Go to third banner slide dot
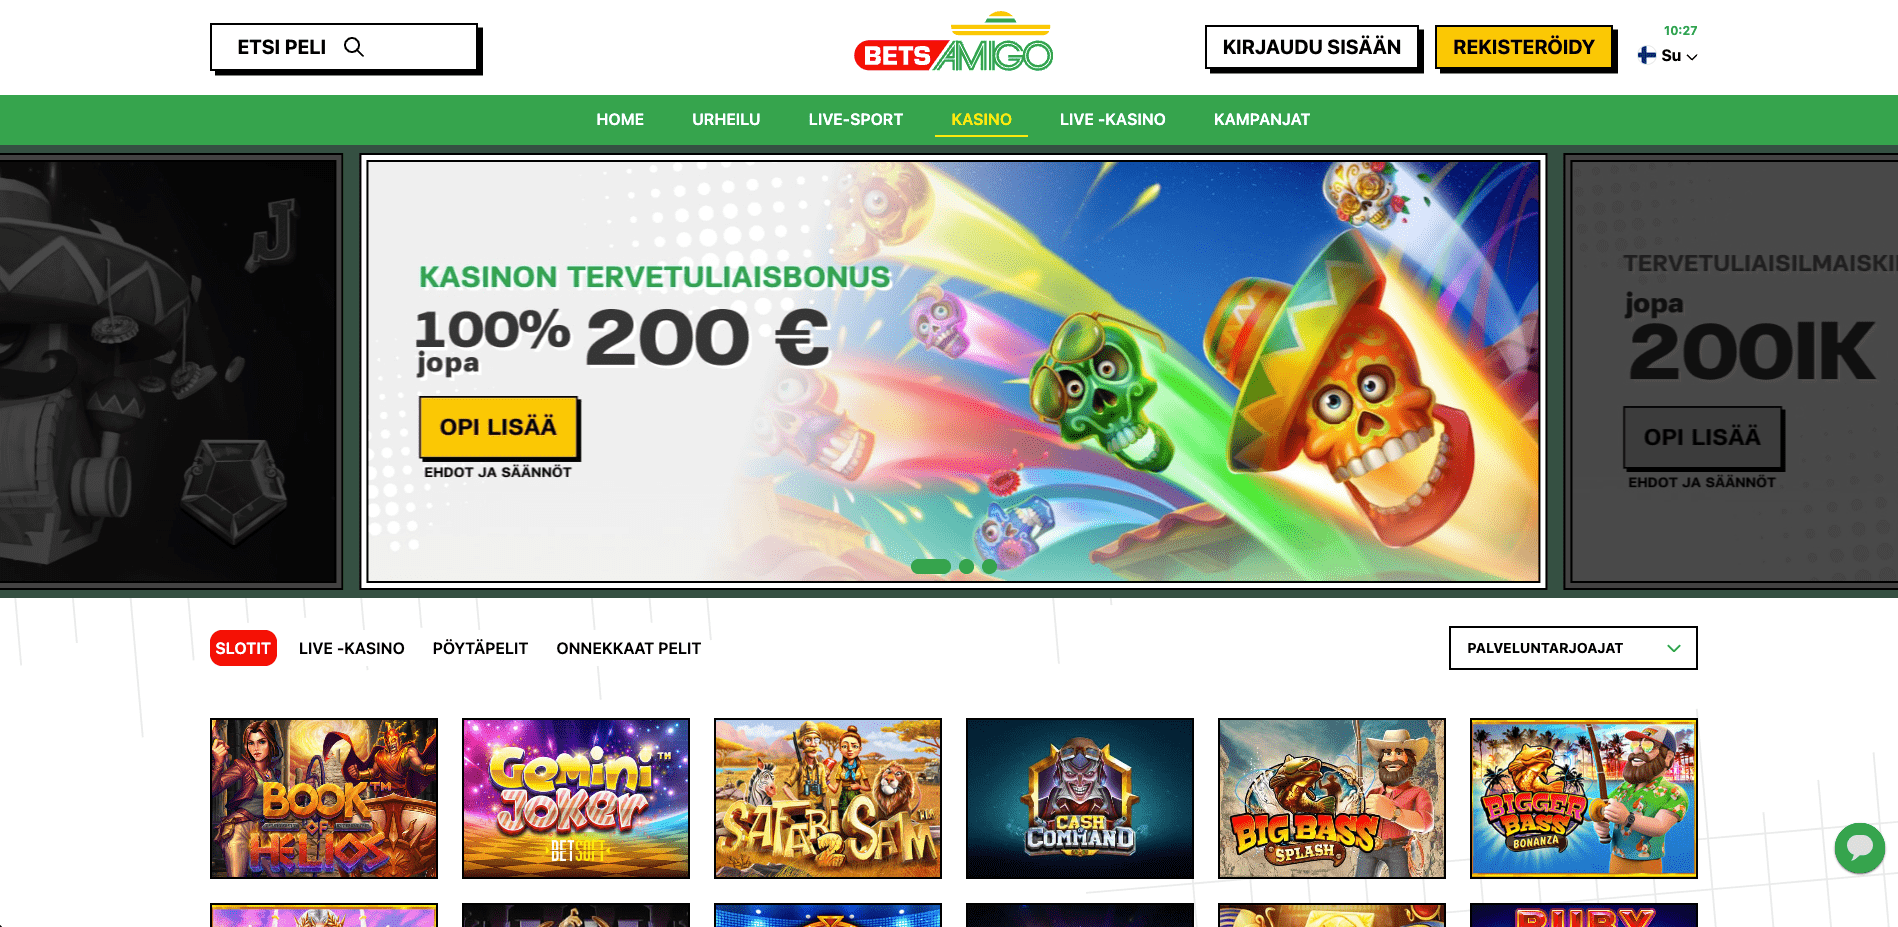 (989, 566)
